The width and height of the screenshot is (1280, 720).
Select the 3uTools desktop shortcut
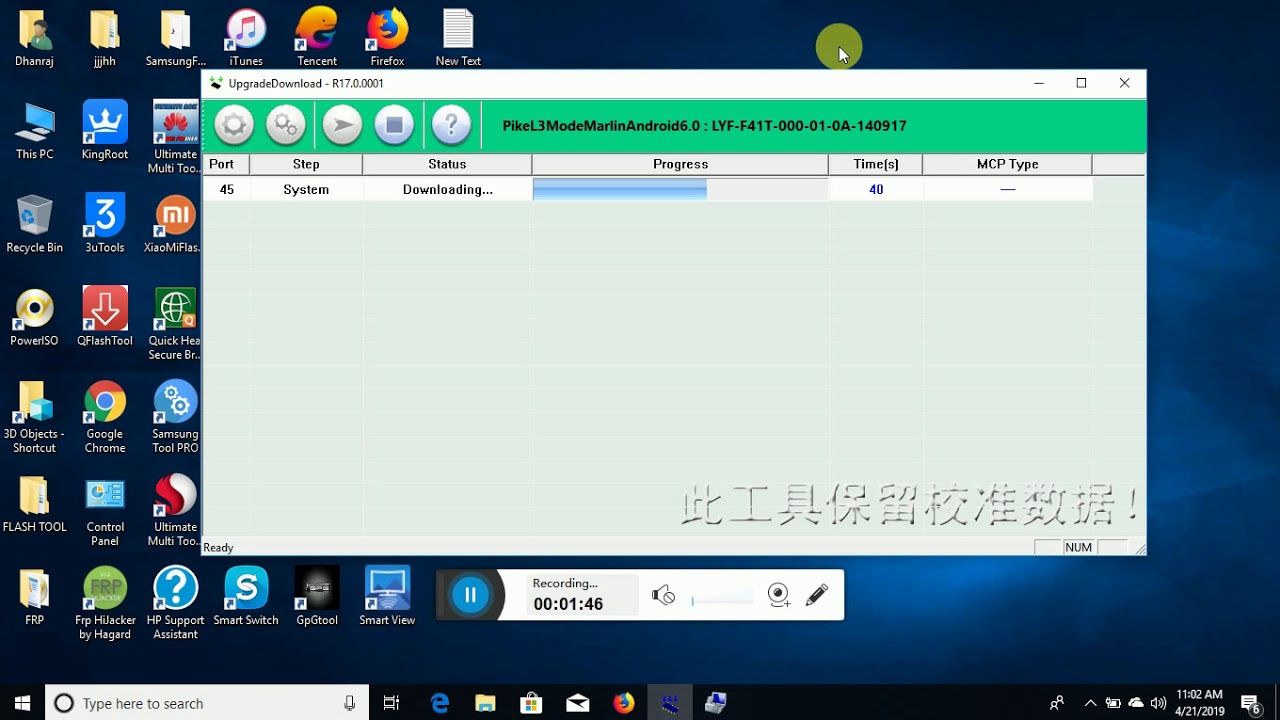[105, 225]
